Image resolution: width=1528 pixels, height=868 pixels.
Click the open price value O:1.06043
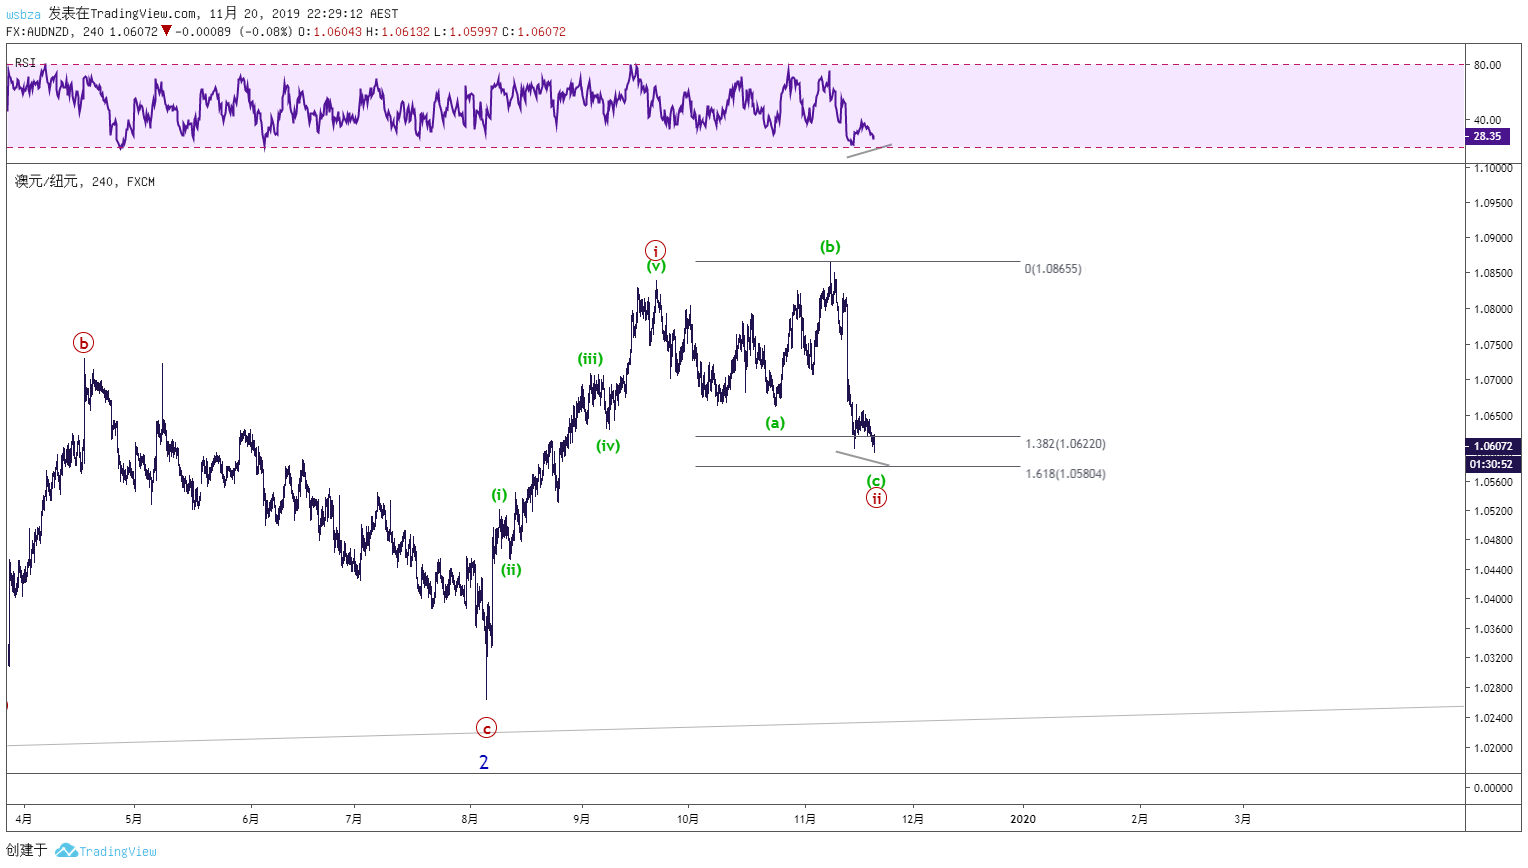[330, 32]
